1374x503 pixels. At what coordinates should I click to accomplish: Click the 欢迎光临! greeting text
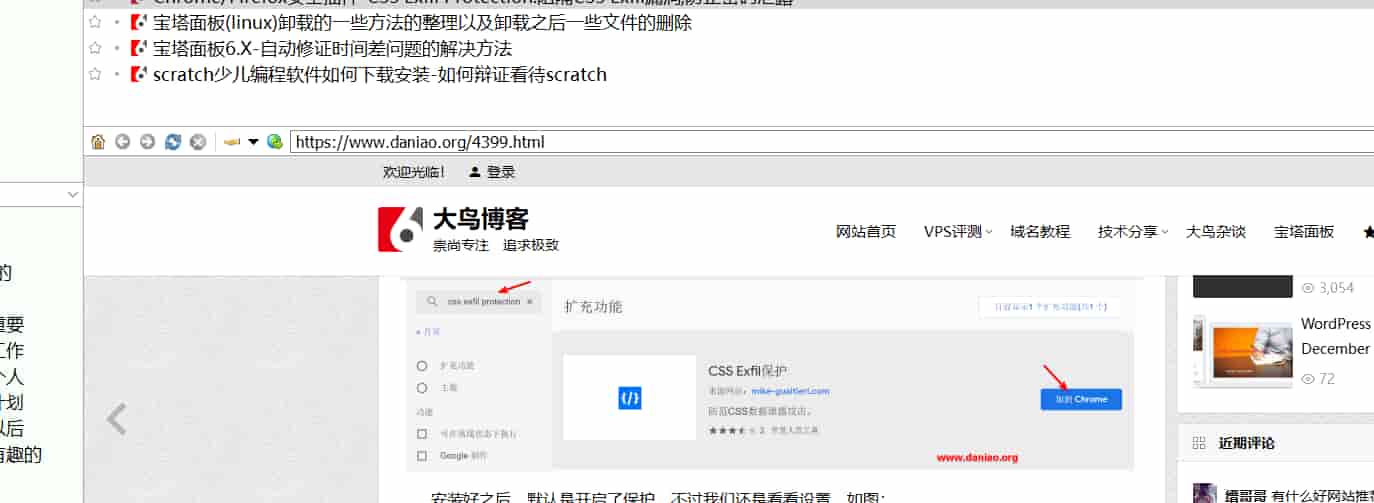click(415, 172)
